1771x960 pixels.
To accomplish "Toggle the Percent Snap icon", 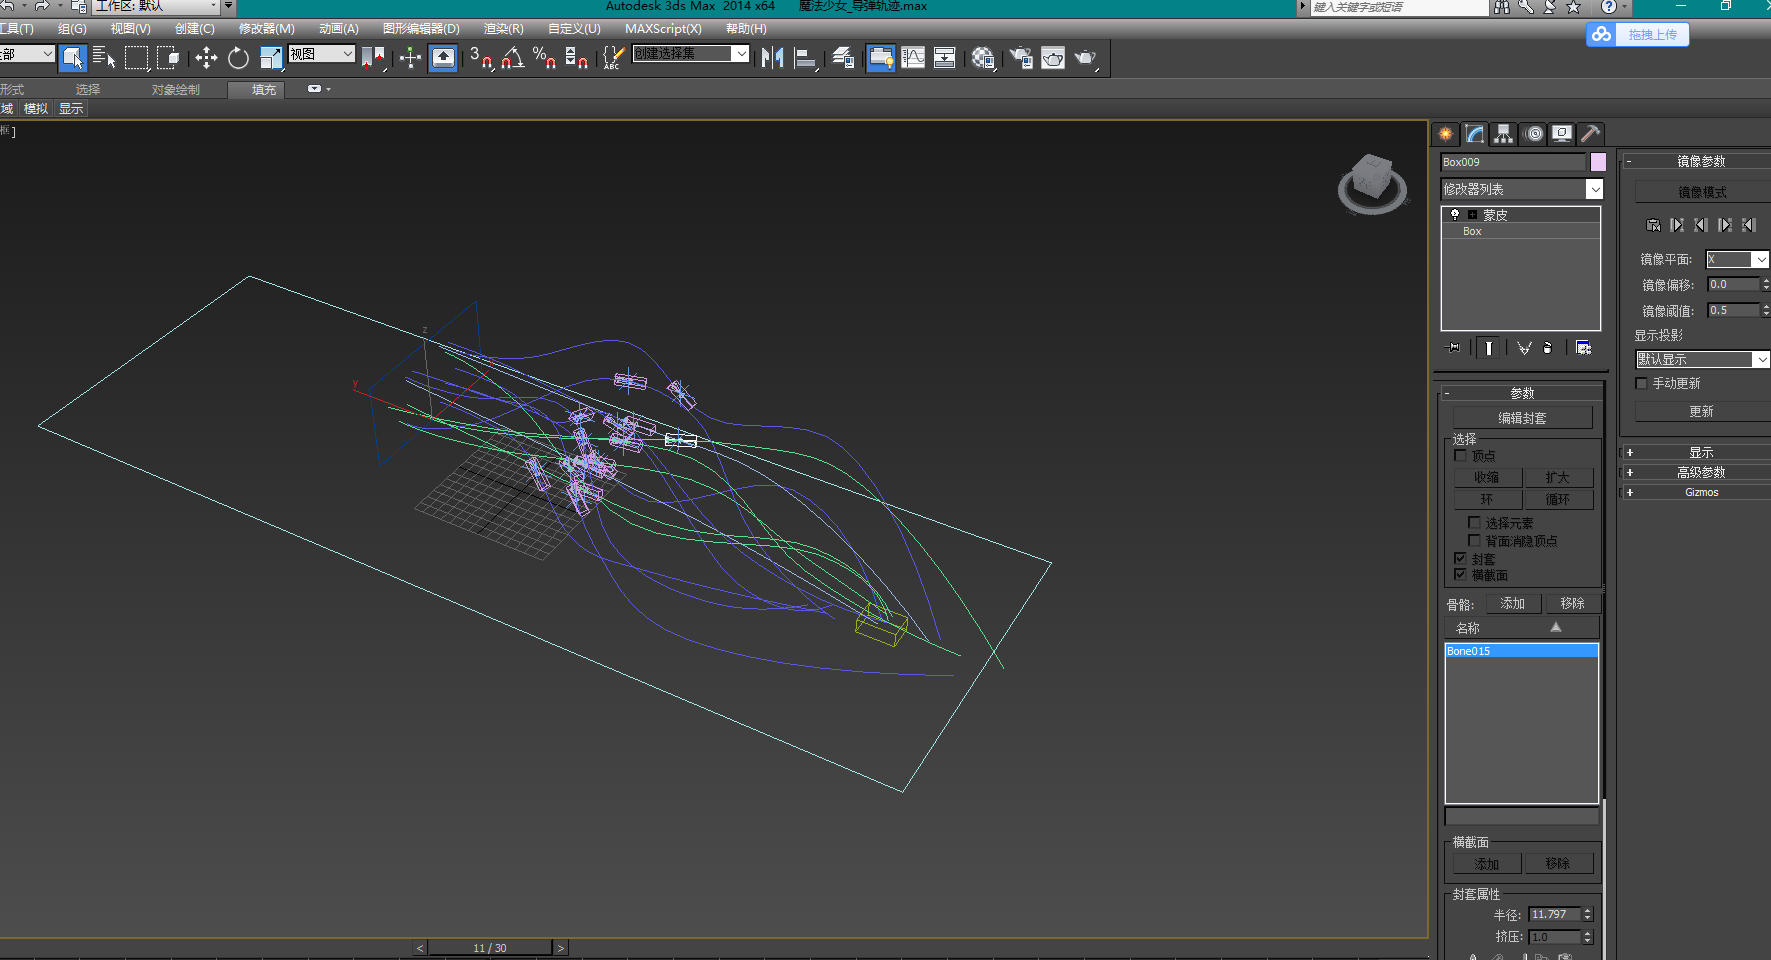I will coord(545,58).
